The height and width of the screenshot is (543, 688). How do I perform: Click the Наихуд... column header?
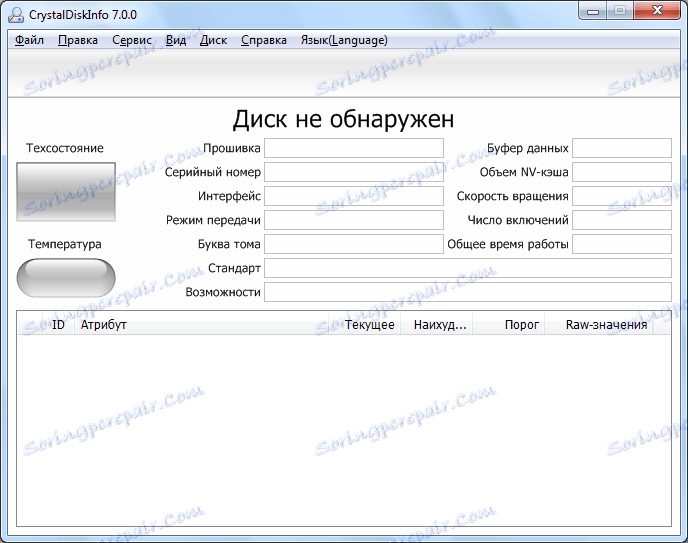437,325
